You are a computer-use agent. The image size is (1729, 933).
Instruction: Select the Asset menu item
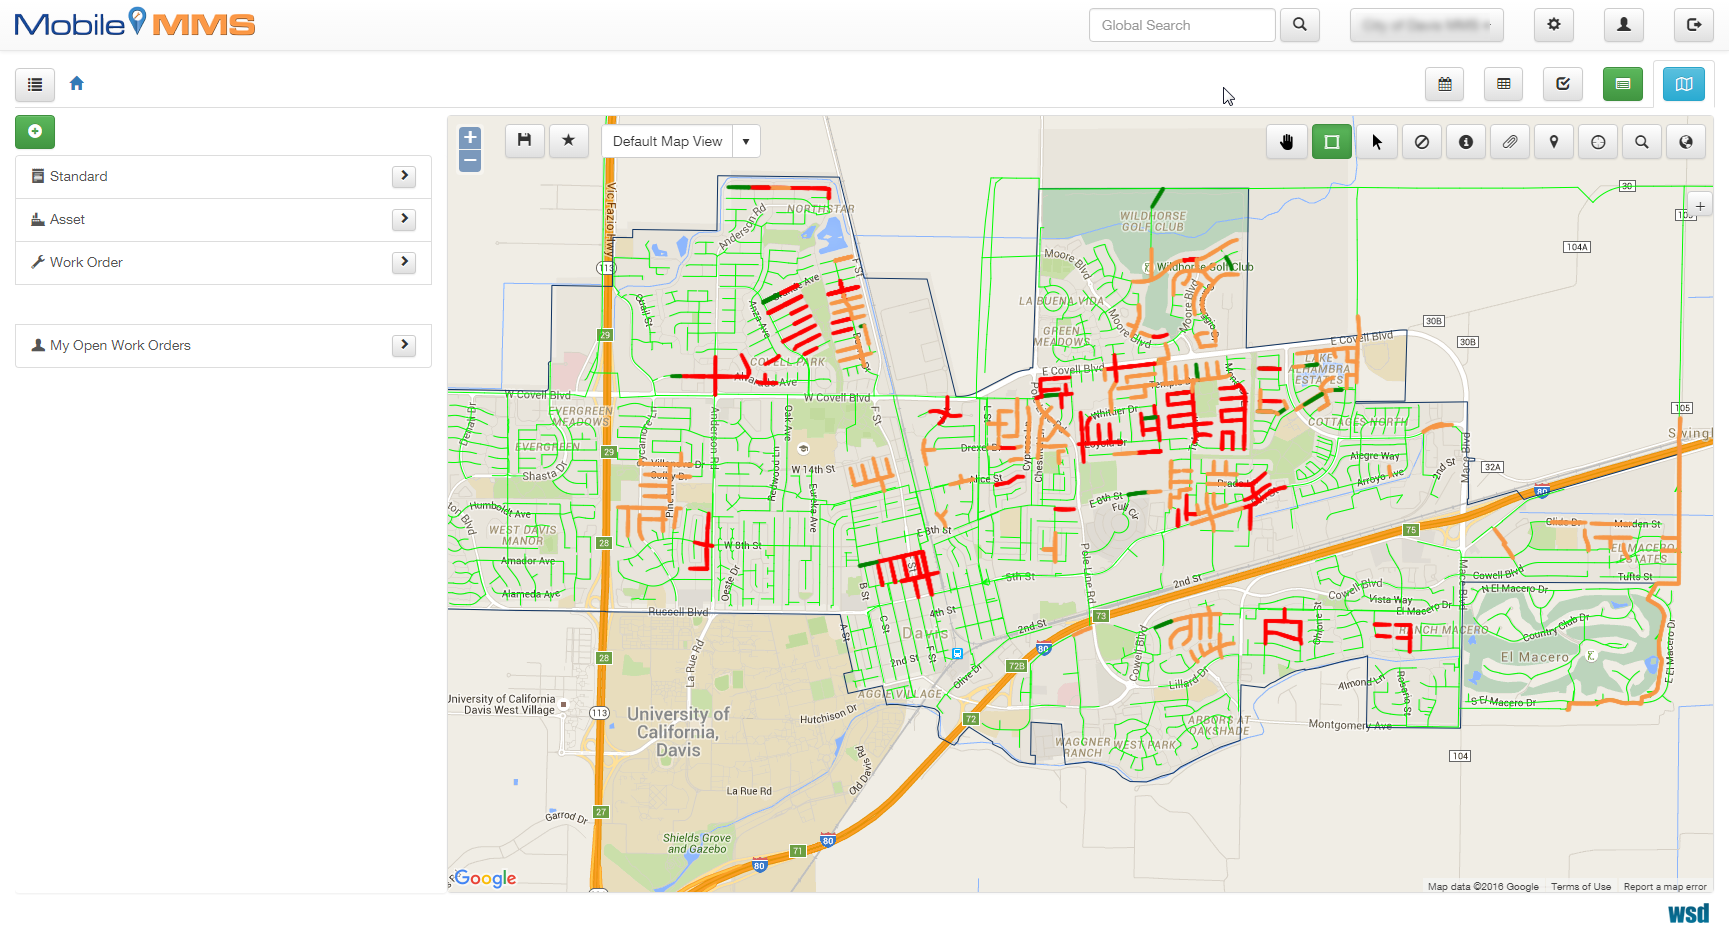coord(223,220)
